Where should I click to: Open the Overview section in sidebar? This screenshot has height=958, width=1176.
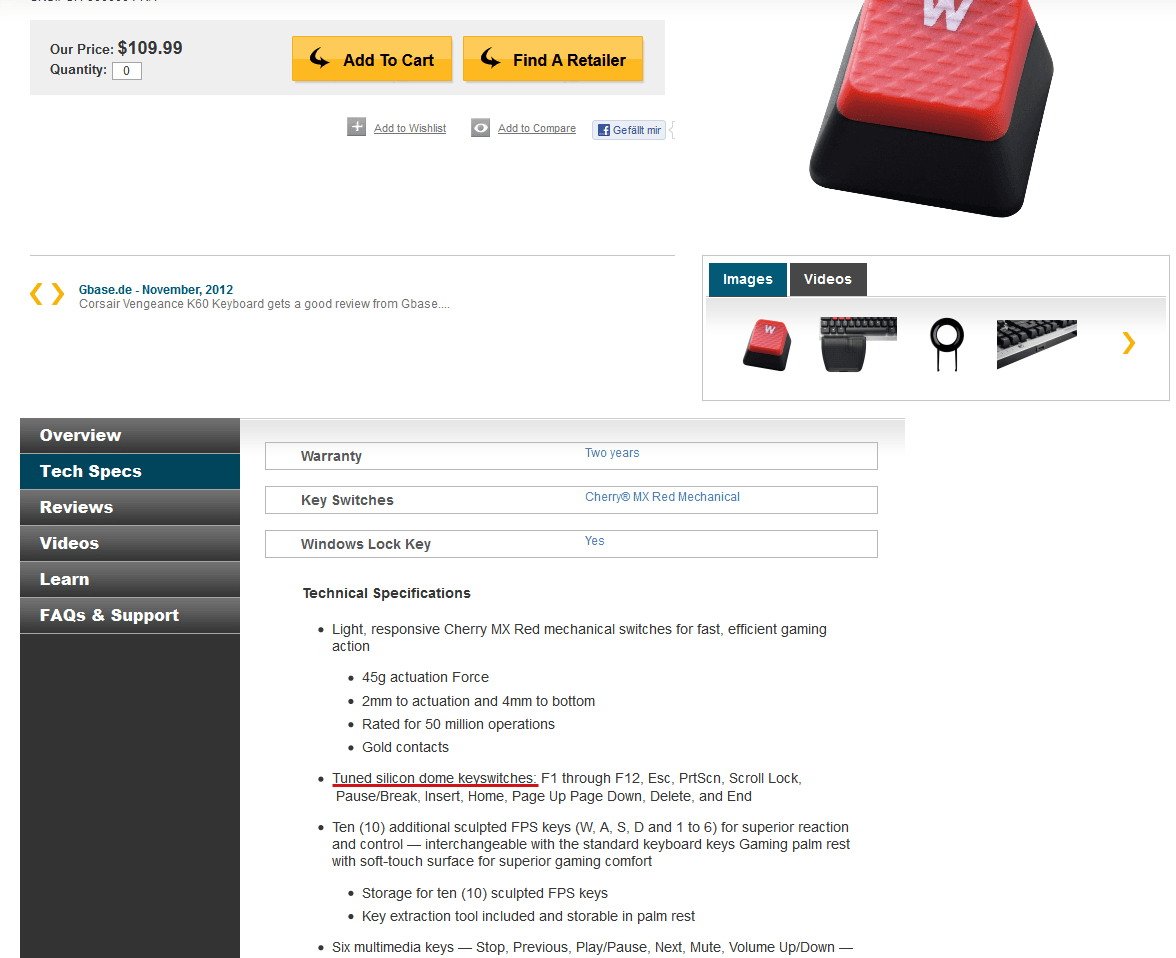click(x=130, y=435)
